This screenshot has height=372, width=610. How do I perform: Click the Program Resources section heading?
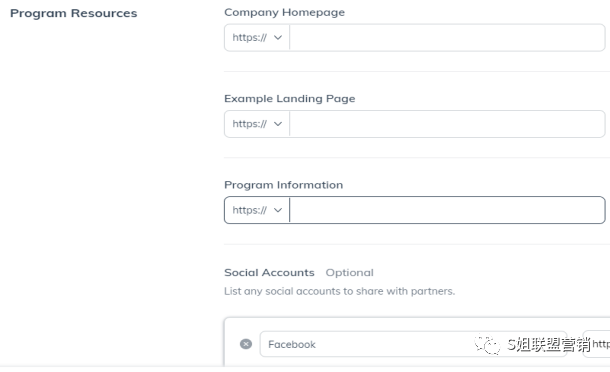pos(74,13)
